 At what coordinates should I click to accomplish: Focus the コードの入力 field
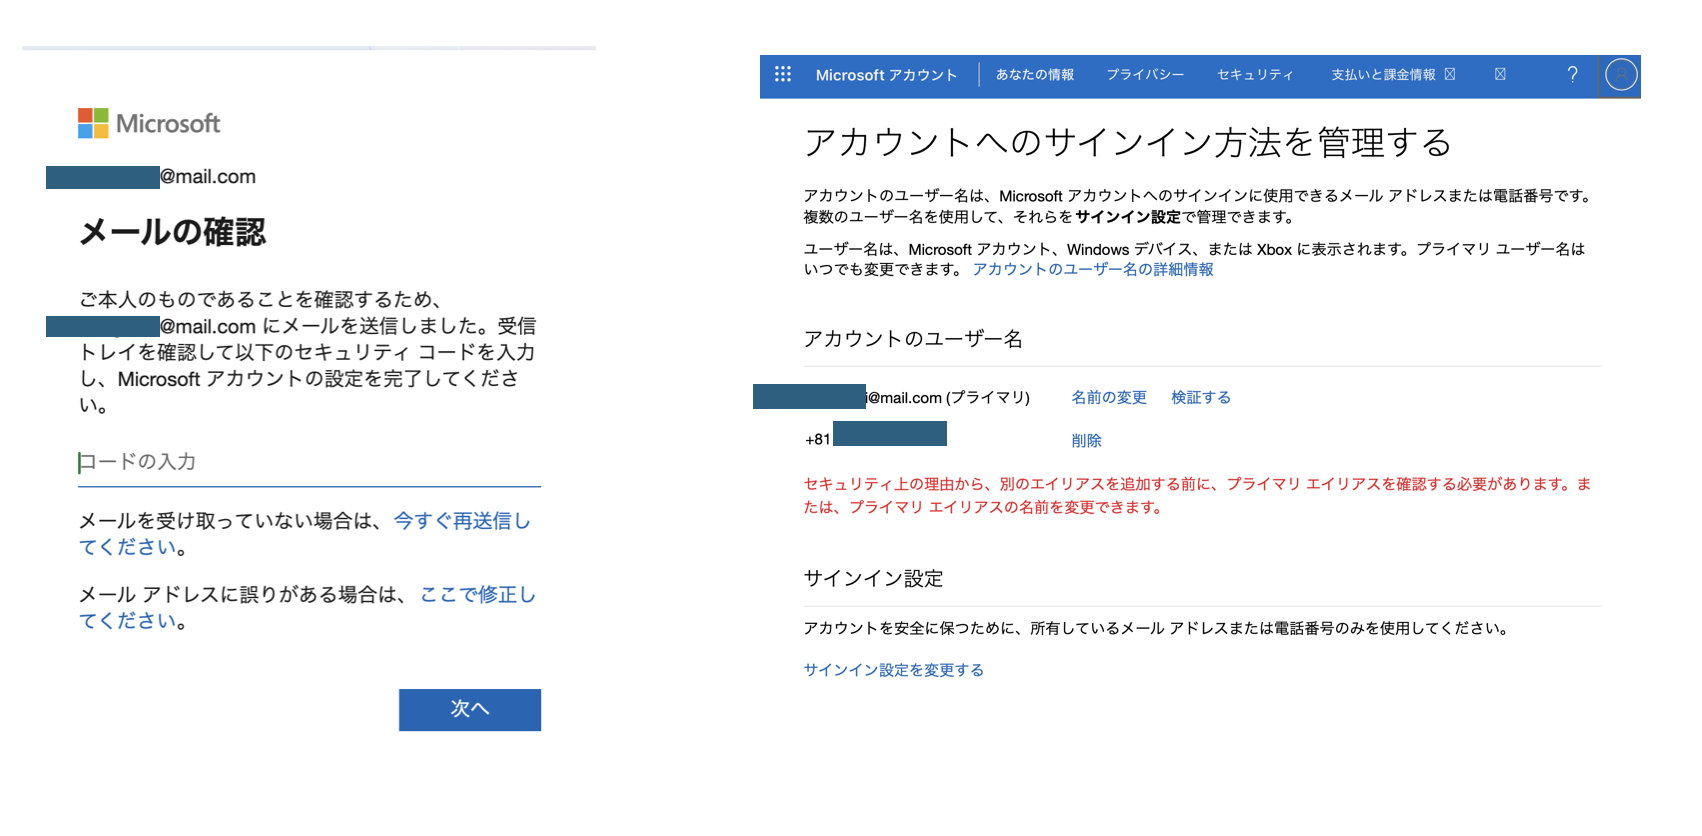[309, 462]
